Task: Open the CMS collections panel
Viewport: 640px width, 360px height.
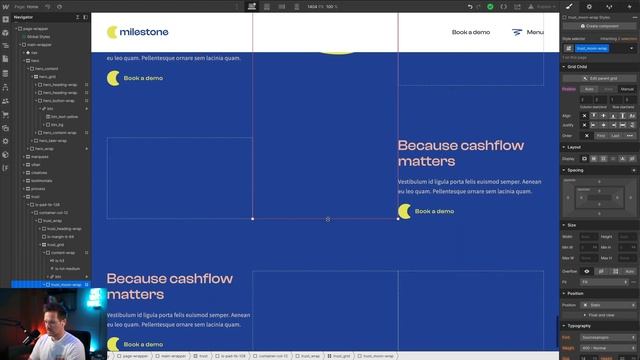Action: tap(5, 73)
